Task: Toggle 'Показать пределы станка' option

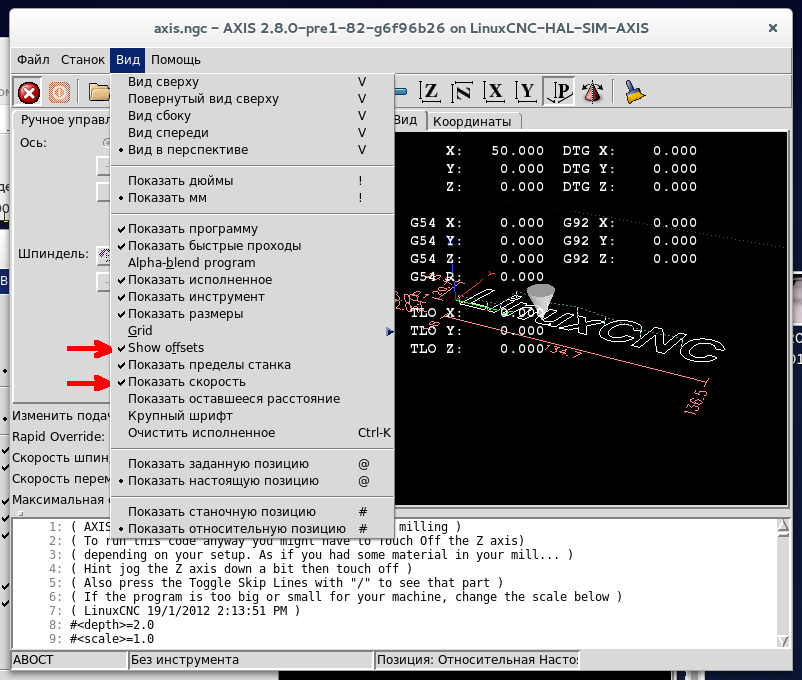Action: 252,365
